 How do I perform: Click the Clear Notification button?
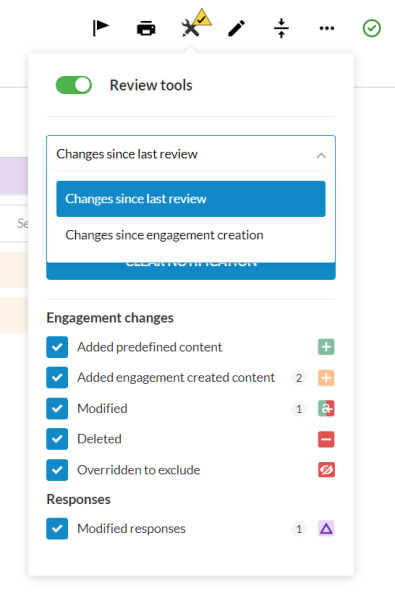(191, 270)
